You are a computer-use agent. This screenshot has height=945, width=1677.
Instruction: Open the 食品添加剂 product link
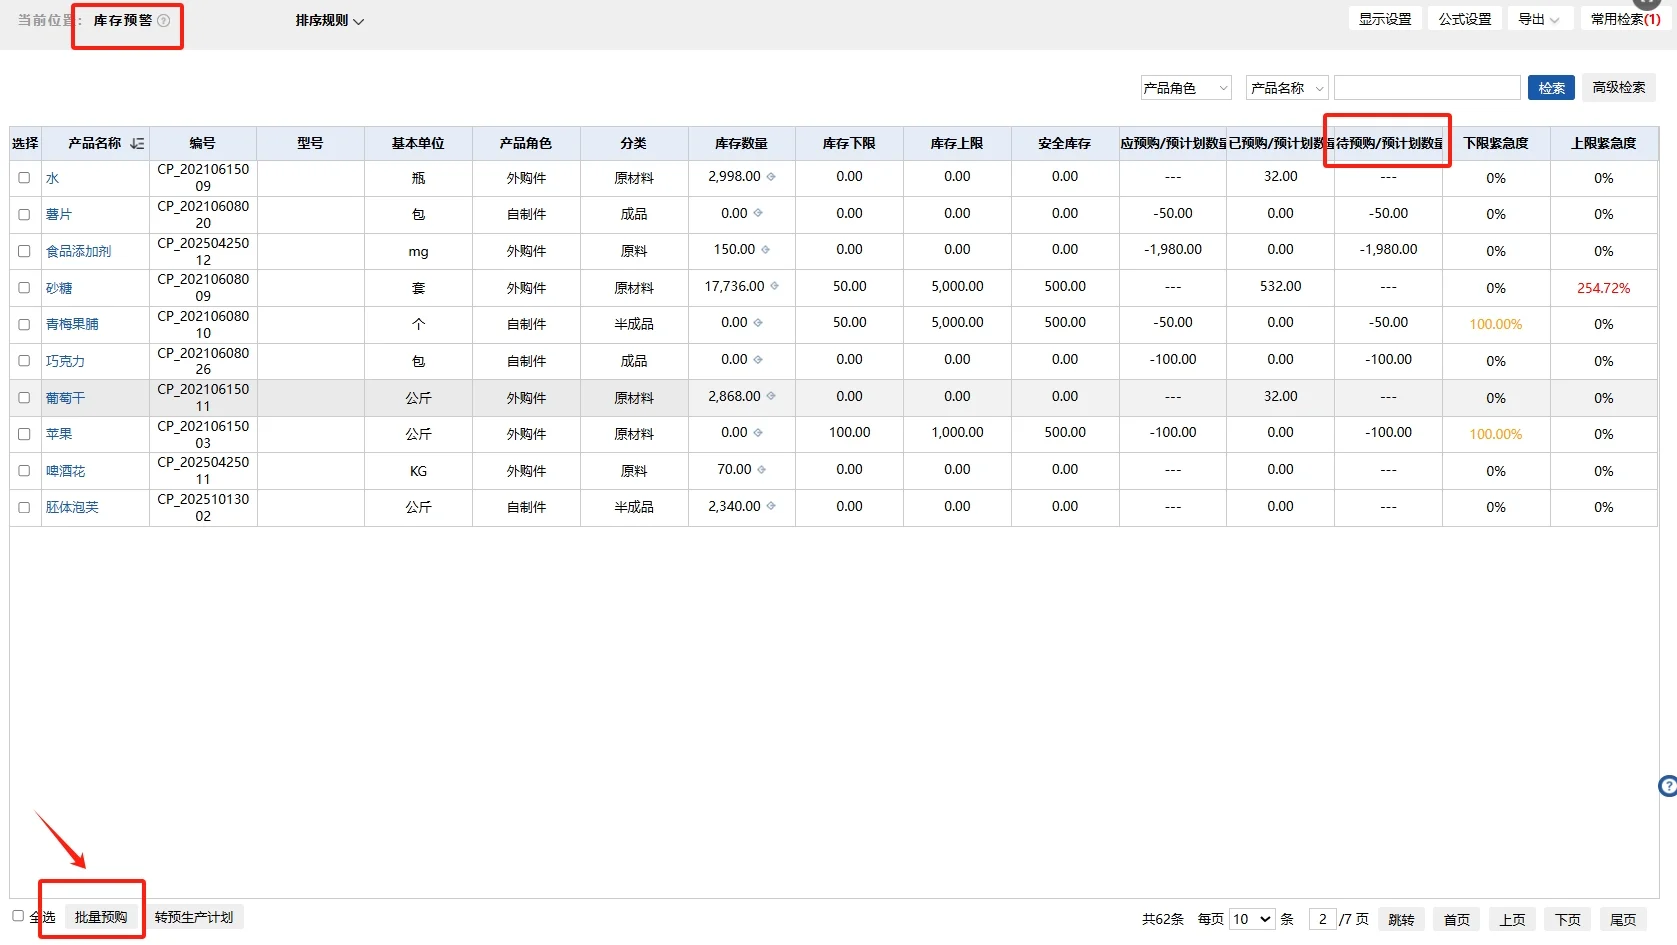[x=78, y=251]
